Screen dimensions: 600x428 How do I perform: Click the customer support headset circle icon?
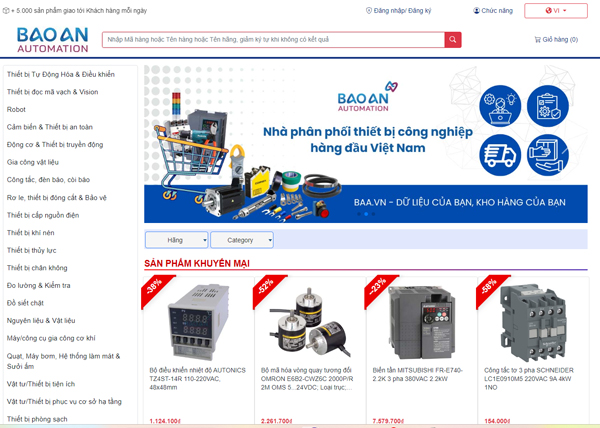point(500,106)
